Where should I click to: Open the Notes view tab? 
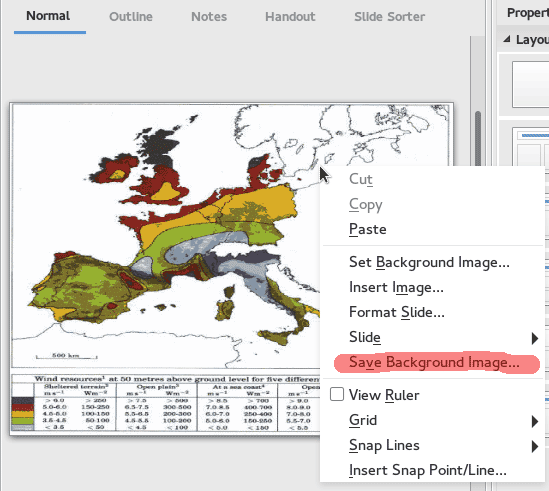coord(209,16)
